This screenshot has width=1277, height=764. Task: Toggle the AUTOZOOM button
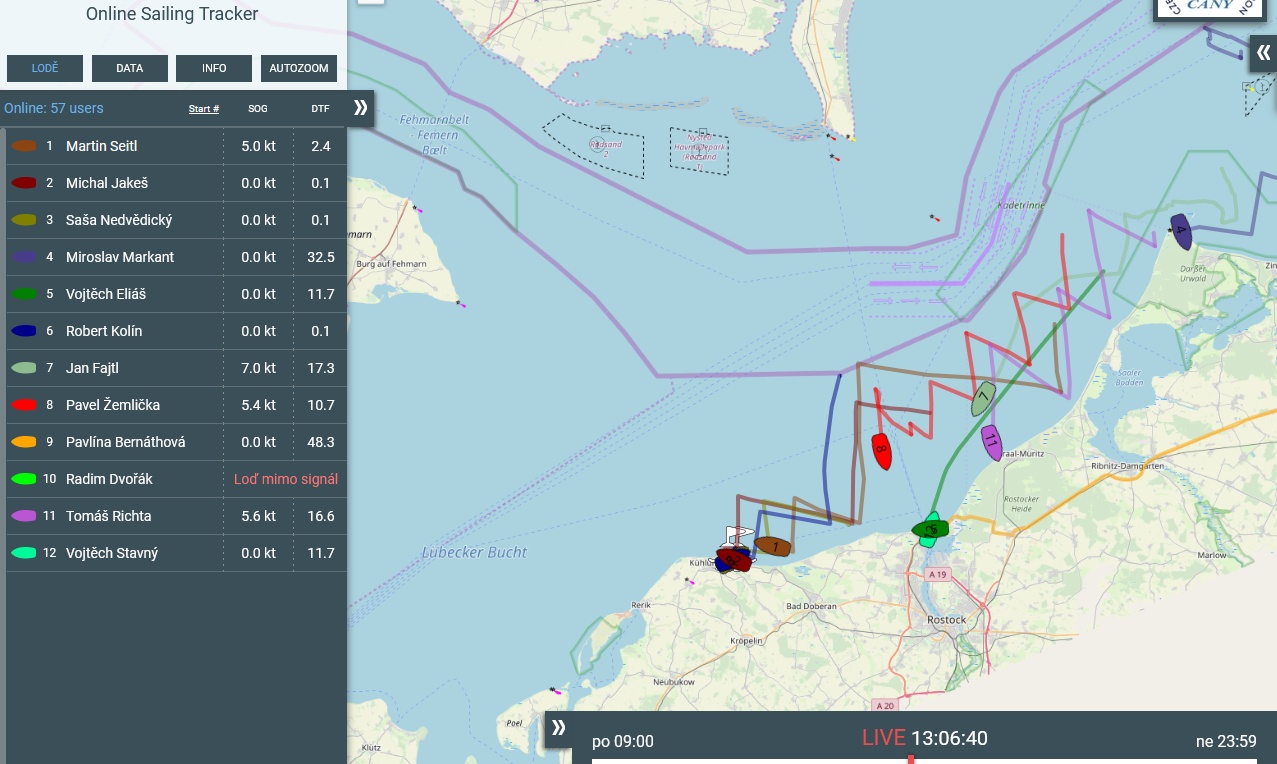[x=299, y=68]
